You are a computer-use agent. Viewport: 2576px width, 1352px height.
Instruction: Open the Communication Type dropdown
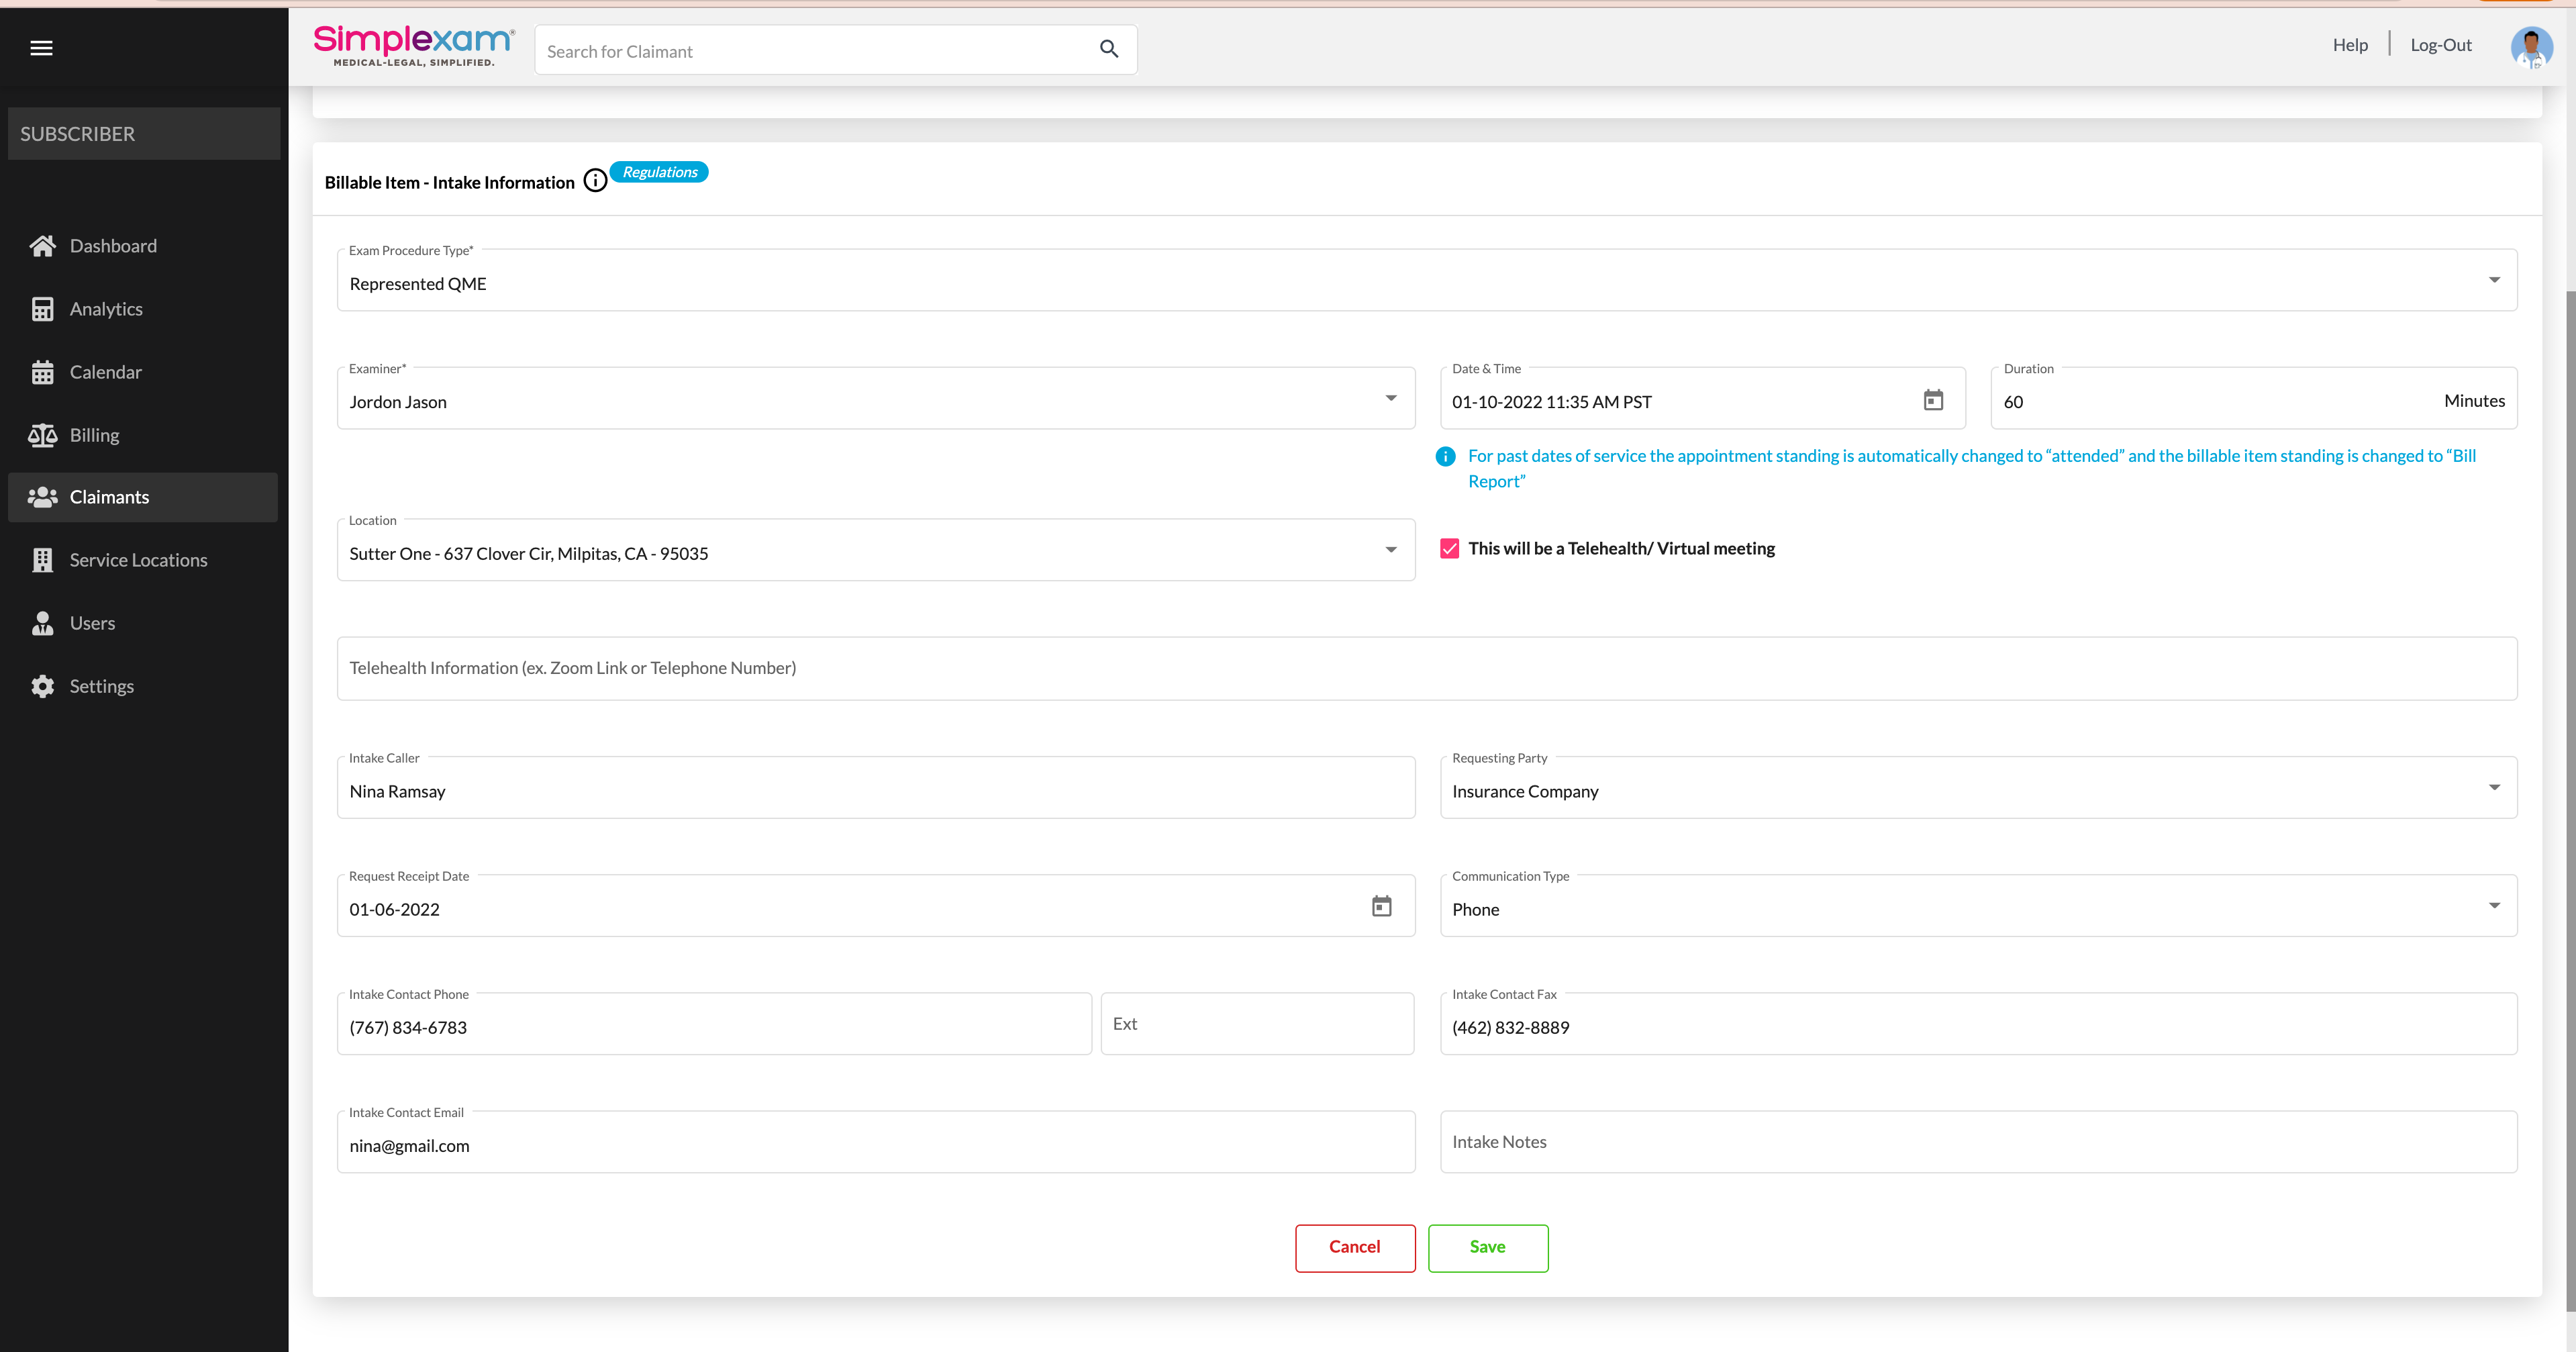coord(2493,906)
